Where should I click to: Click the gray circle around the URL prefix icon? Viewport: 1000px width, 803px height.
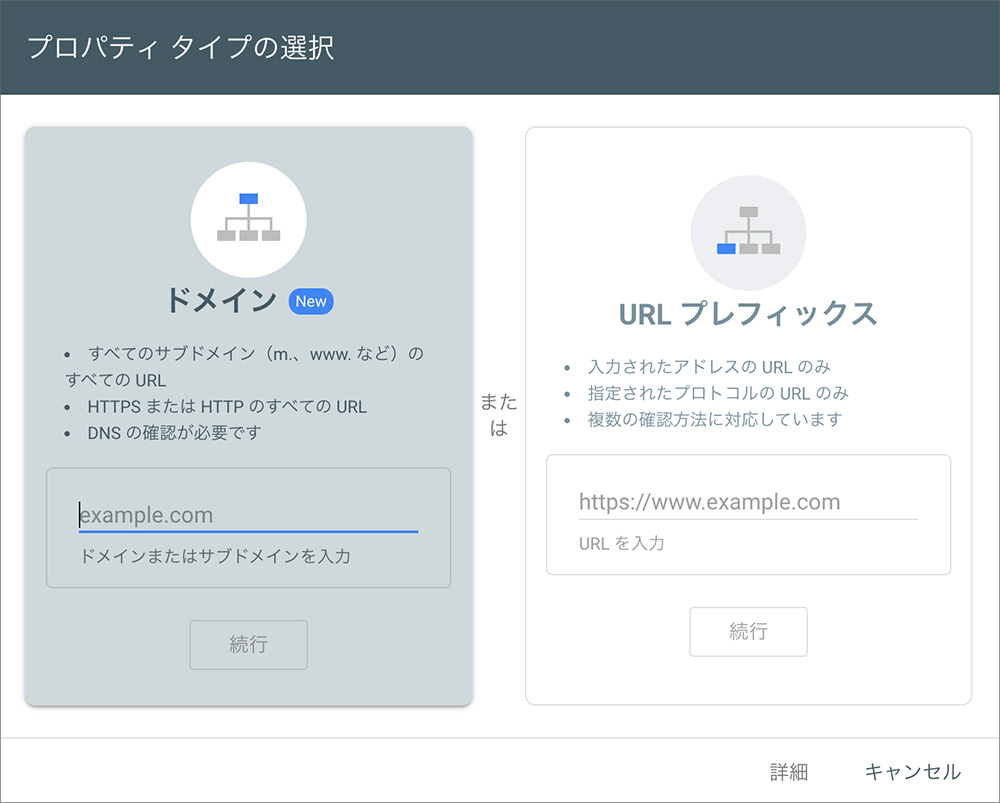[748, 232]
